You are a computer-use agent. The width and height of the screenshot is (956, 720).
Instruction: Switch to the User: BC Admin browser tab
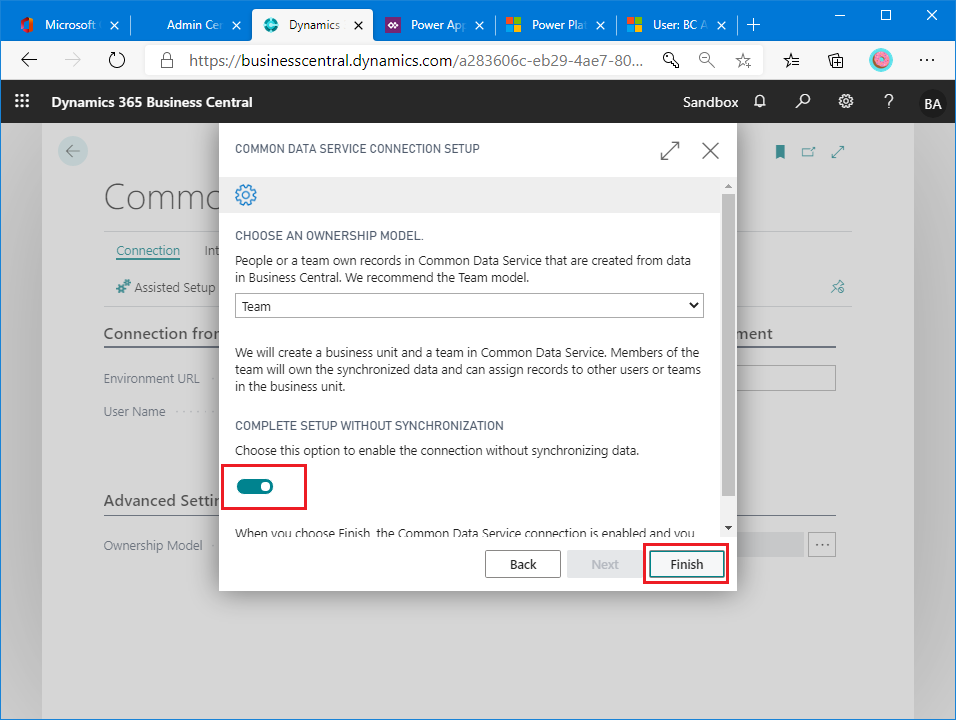click(679, 24)
